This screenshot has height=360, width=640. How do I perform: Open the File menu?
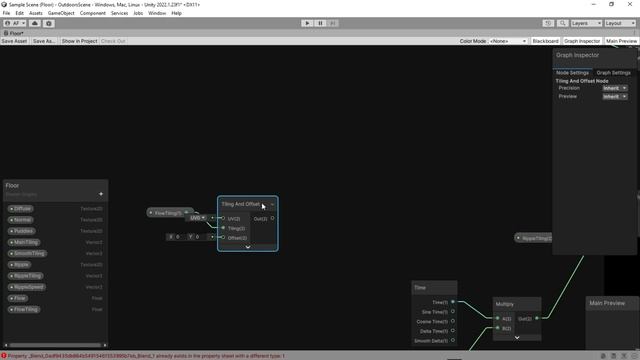[x=6, y=13]
